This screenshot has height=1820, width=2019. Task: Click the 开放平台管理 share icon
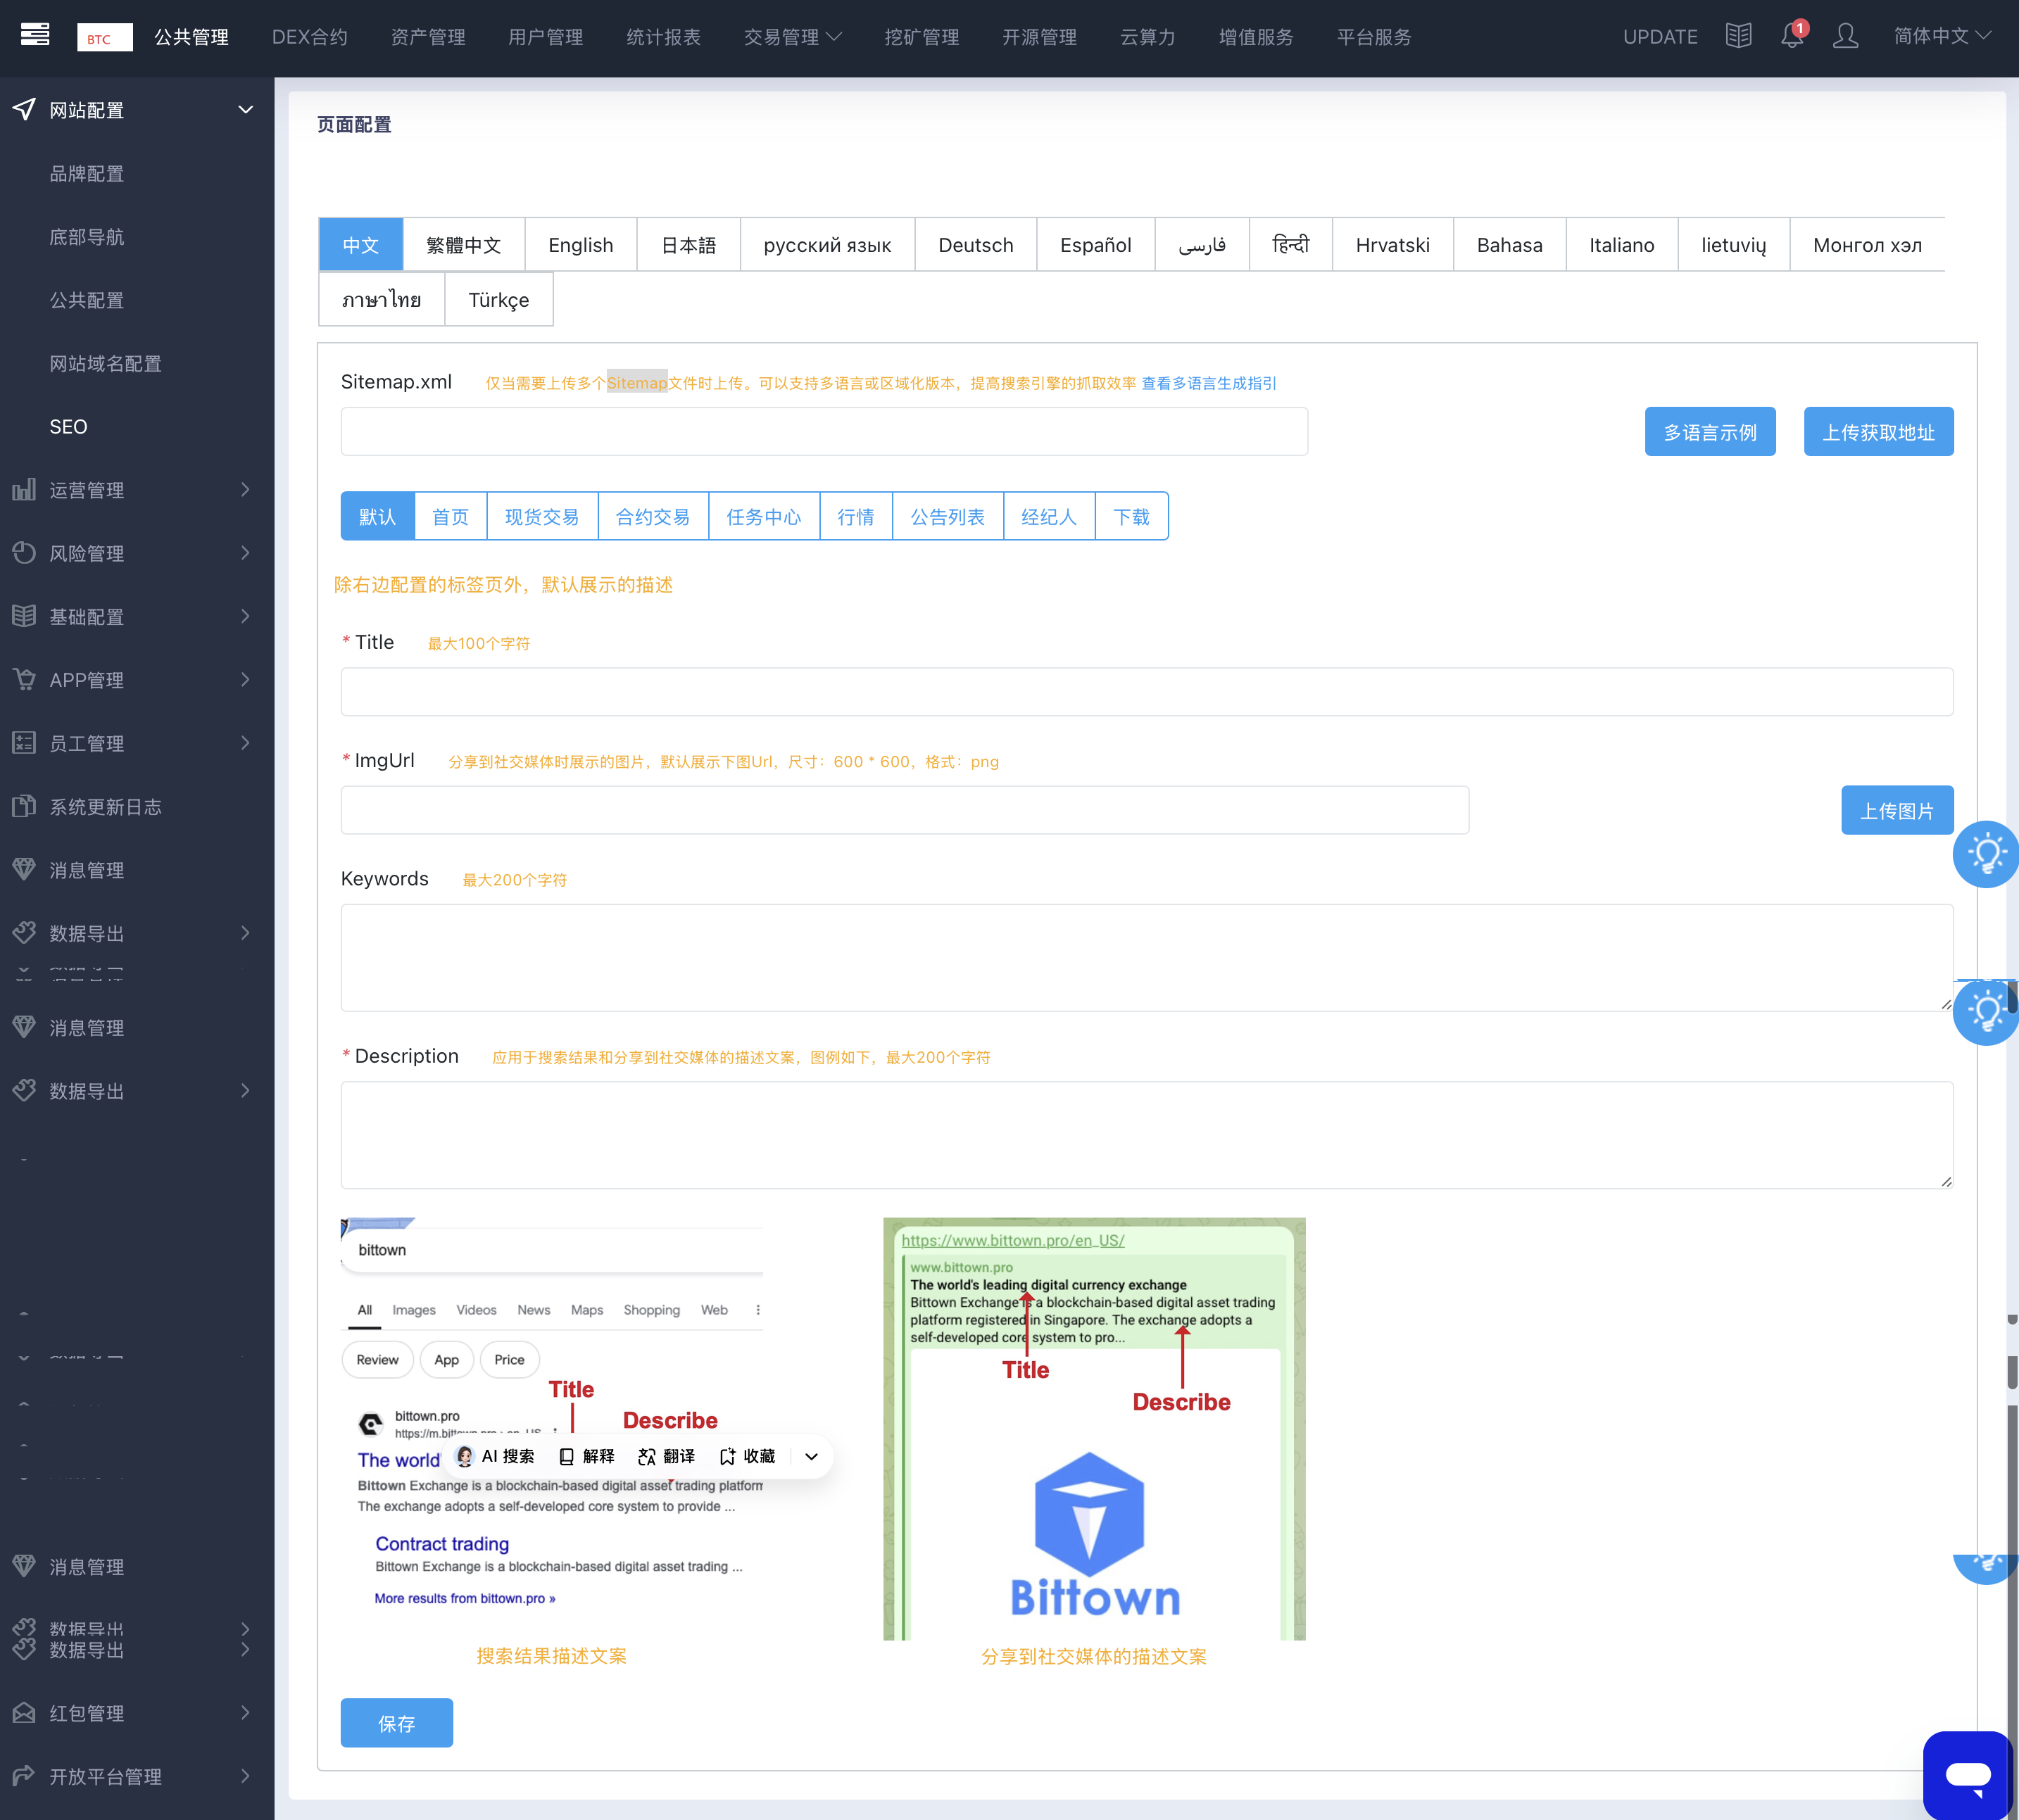24,1776
